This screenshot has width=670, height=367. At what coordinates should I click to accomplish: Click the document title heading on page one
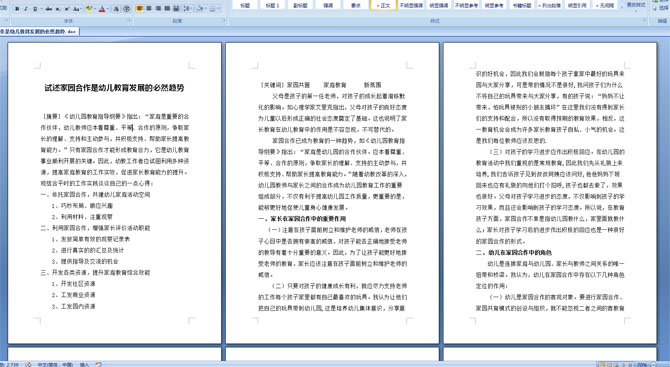(x=114, y=88)
